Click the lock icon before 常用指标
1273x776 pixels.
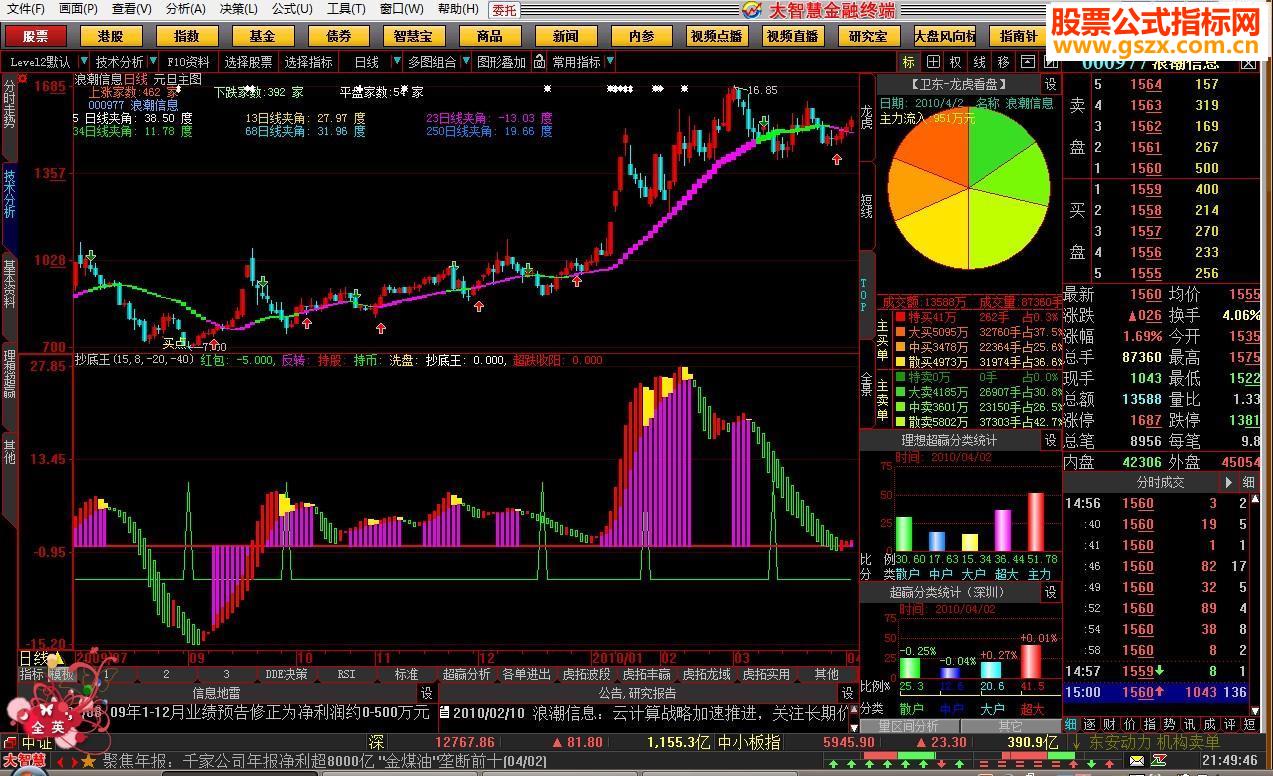pos(541,62)
